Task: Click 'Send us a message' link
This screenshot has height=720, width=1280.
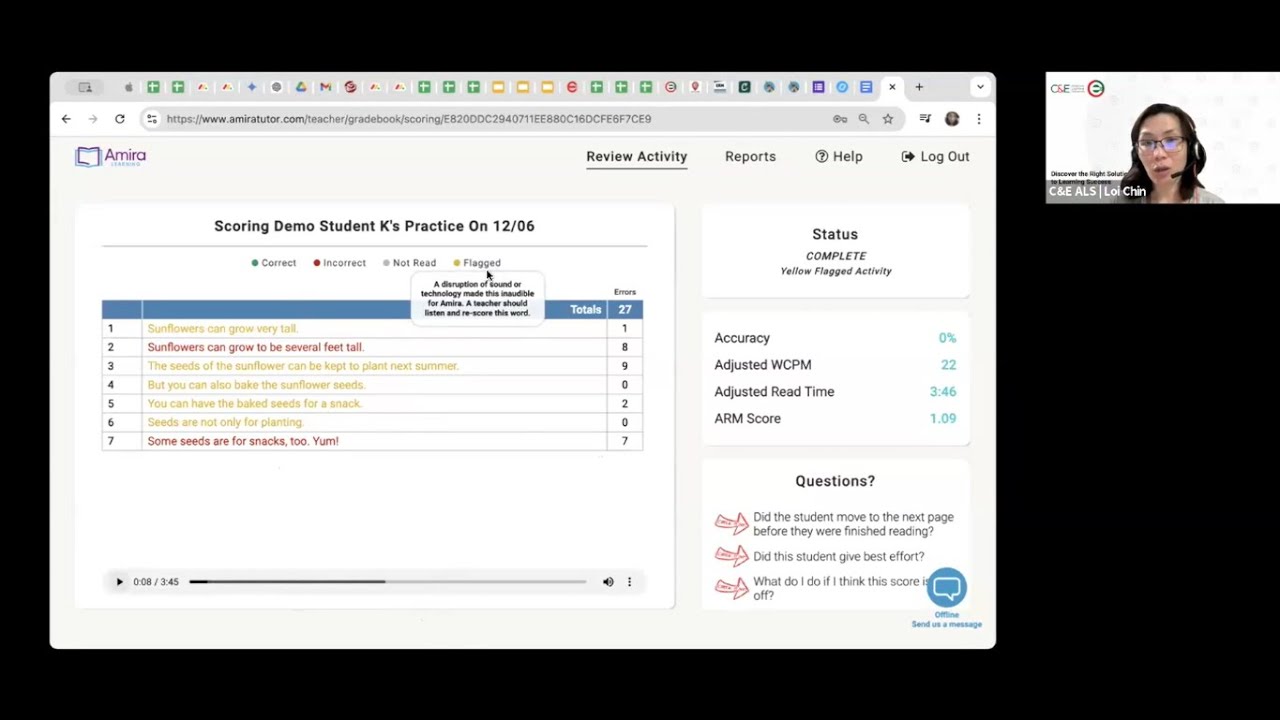Action: coord(946,624)
